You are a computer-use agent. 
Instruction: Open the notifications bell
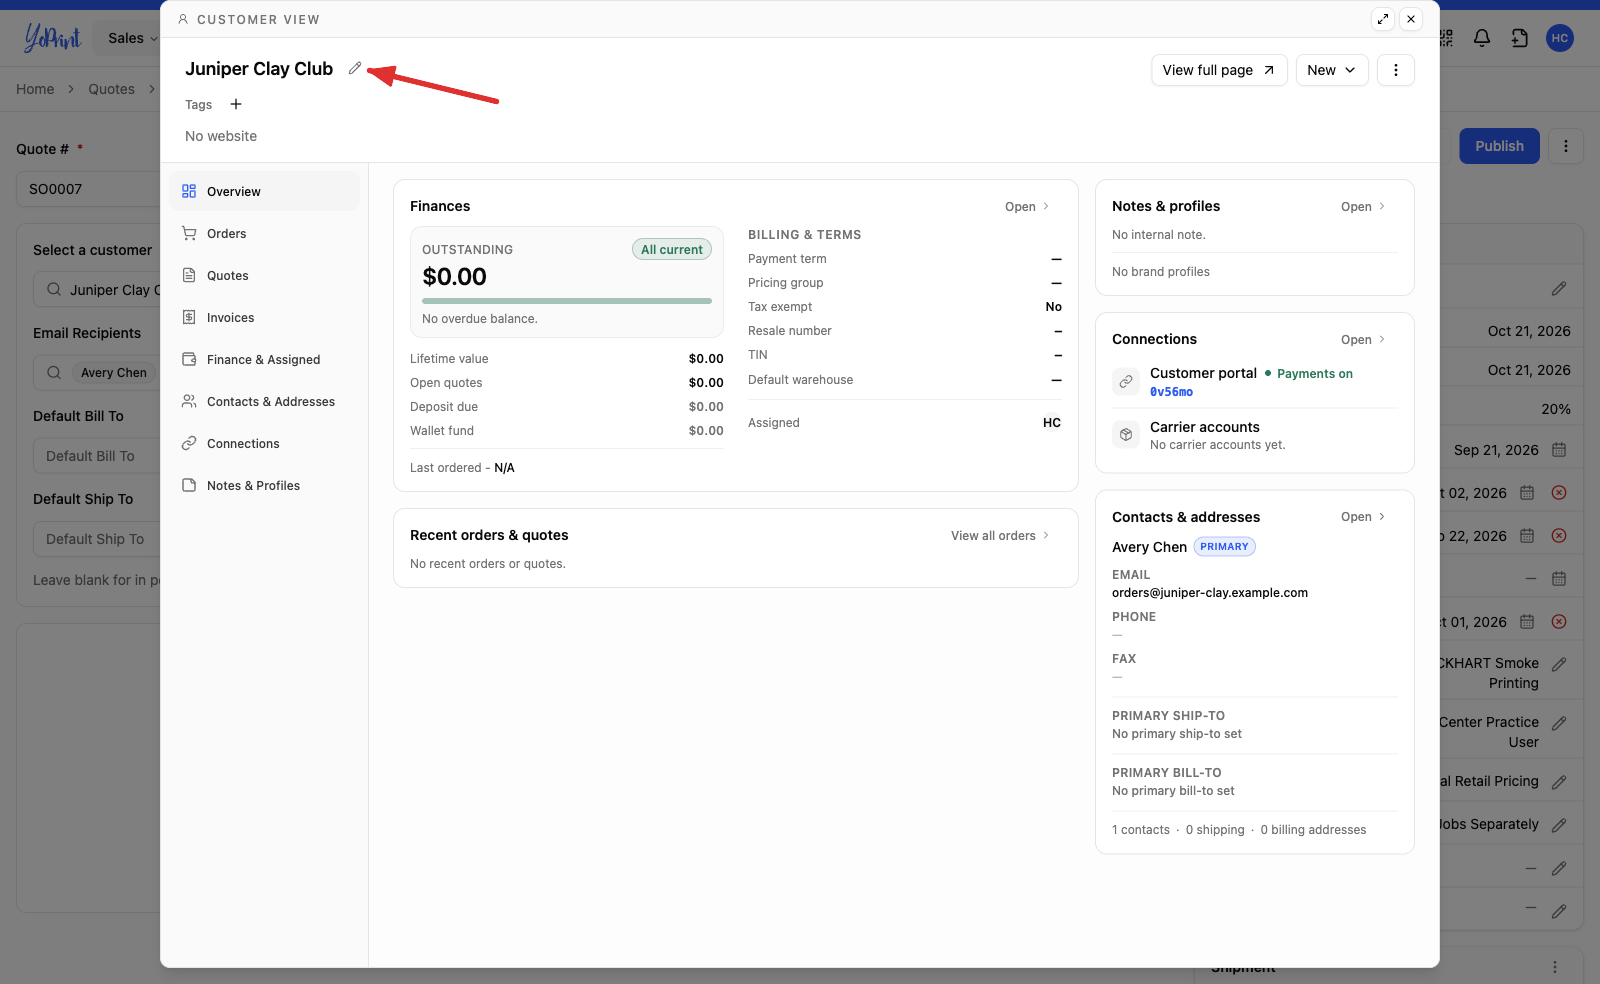click(x=1482, y=38)
